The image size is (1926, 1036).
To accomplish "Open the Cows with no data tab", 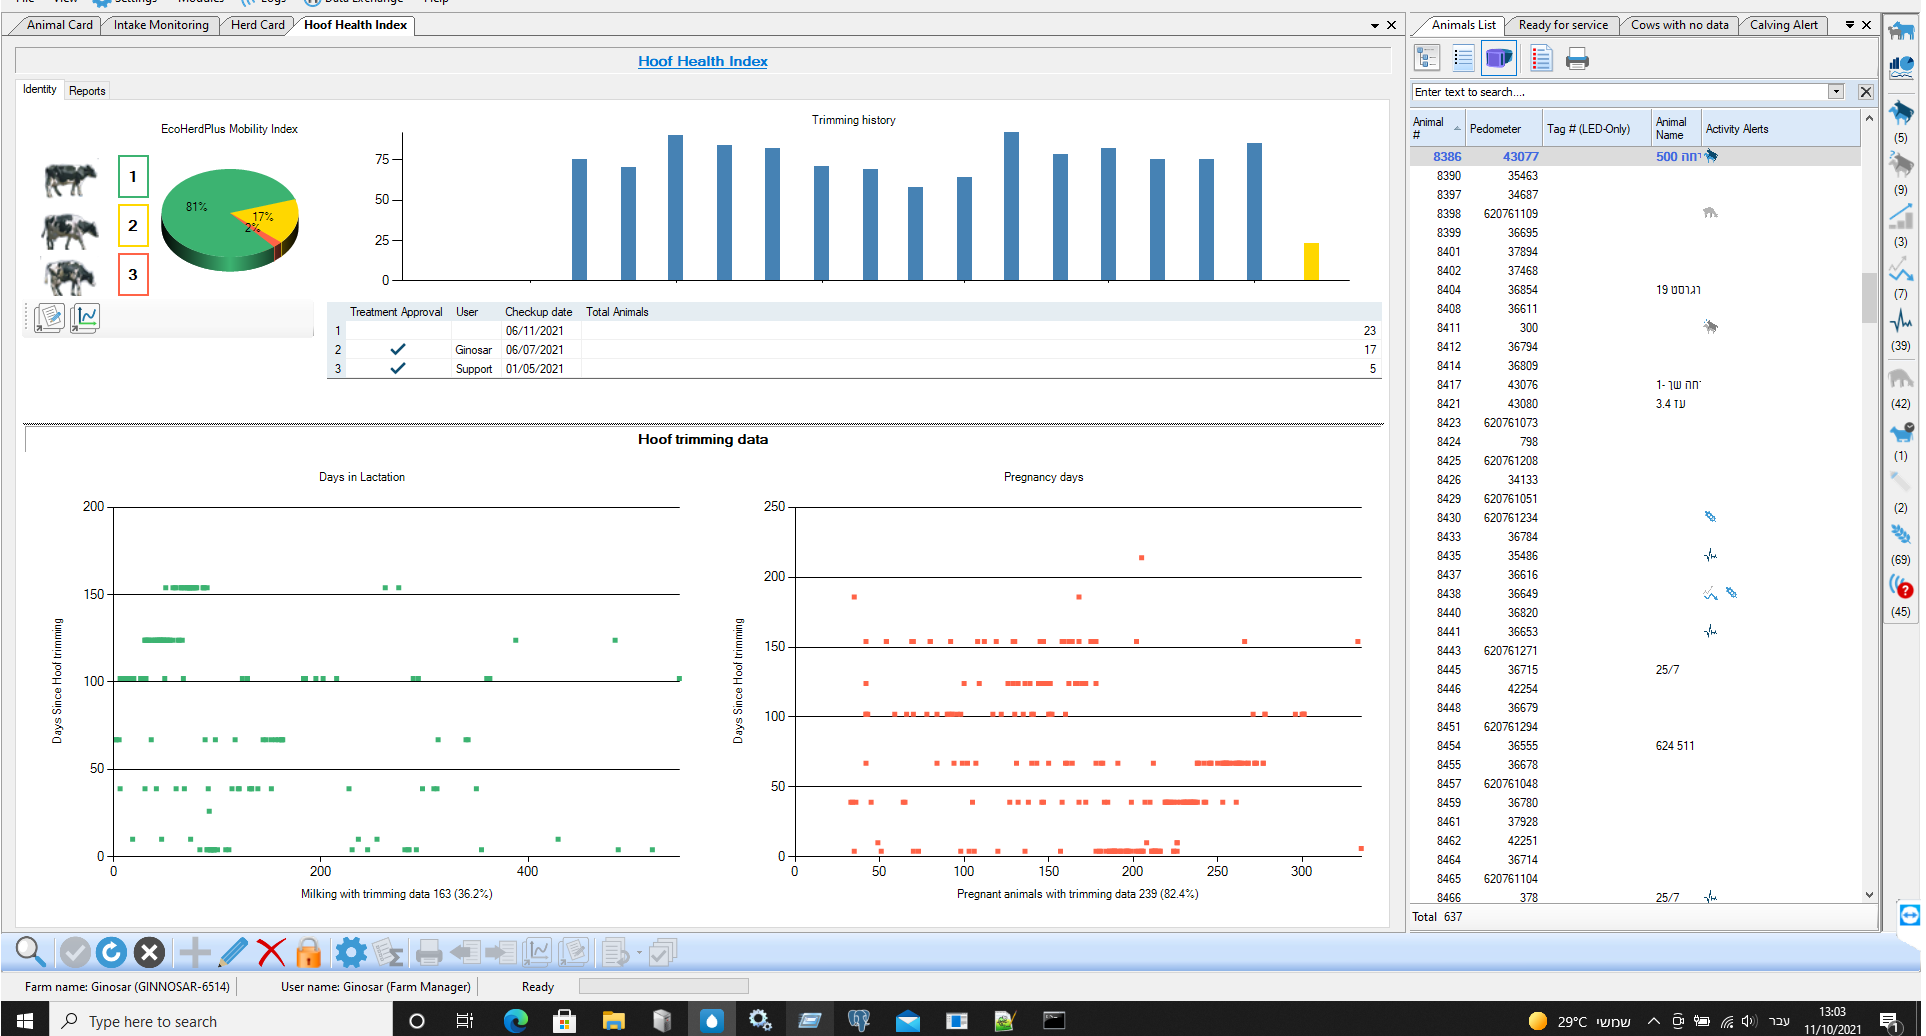I will pos(1679,25).
